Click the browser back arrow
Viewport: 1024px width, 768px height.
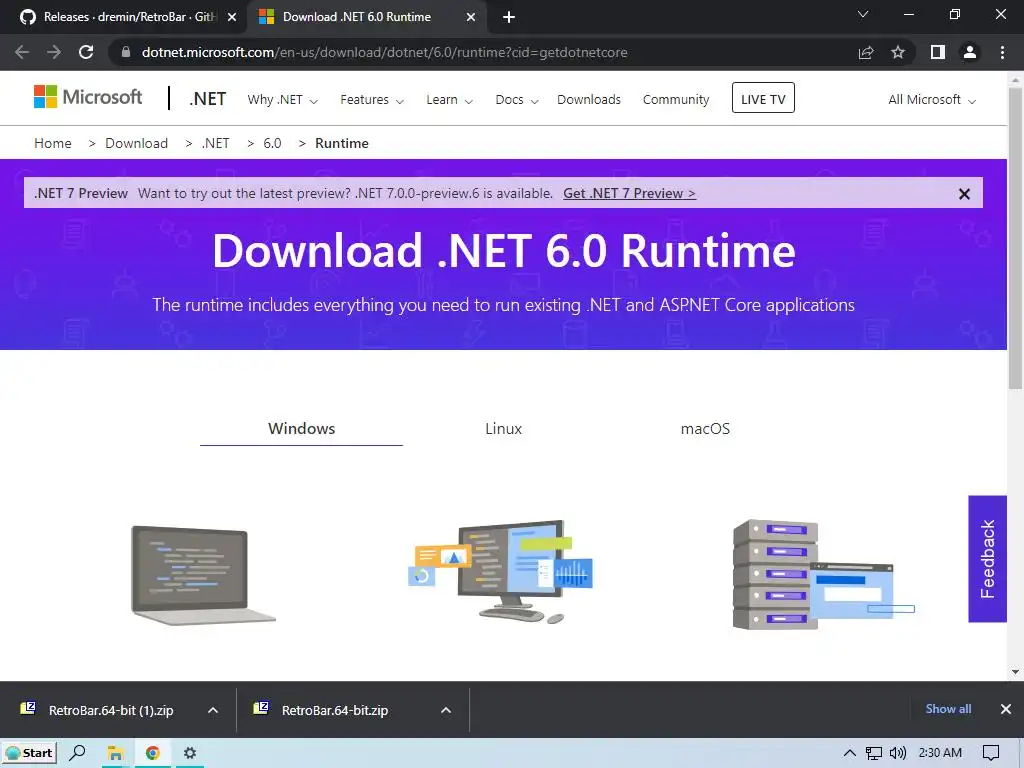[x=22, y=52]
